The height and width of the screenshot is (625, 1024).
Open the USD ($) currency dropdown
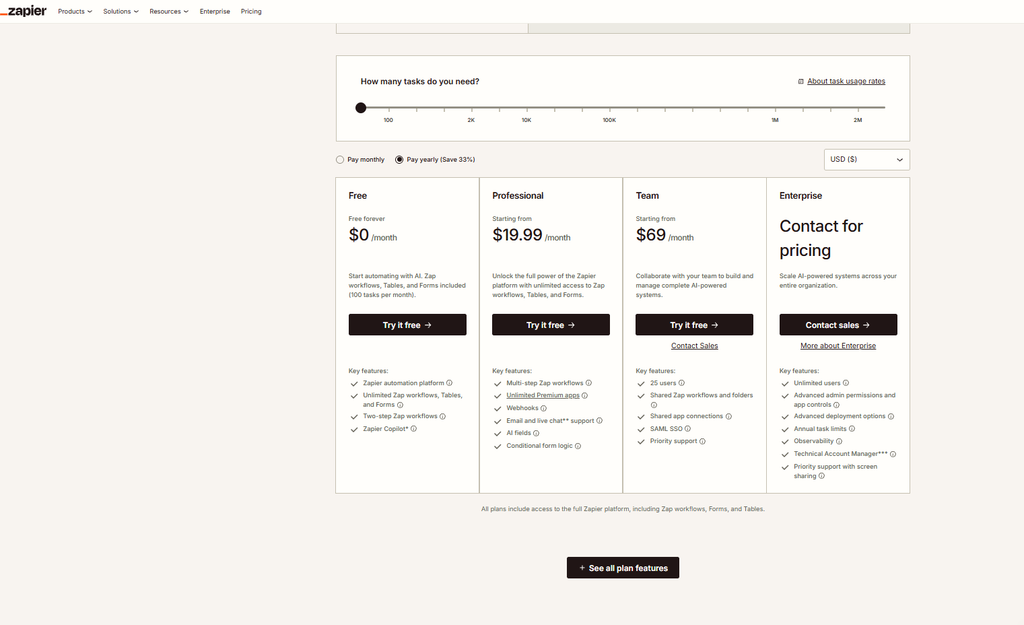(x=867, y=159)
